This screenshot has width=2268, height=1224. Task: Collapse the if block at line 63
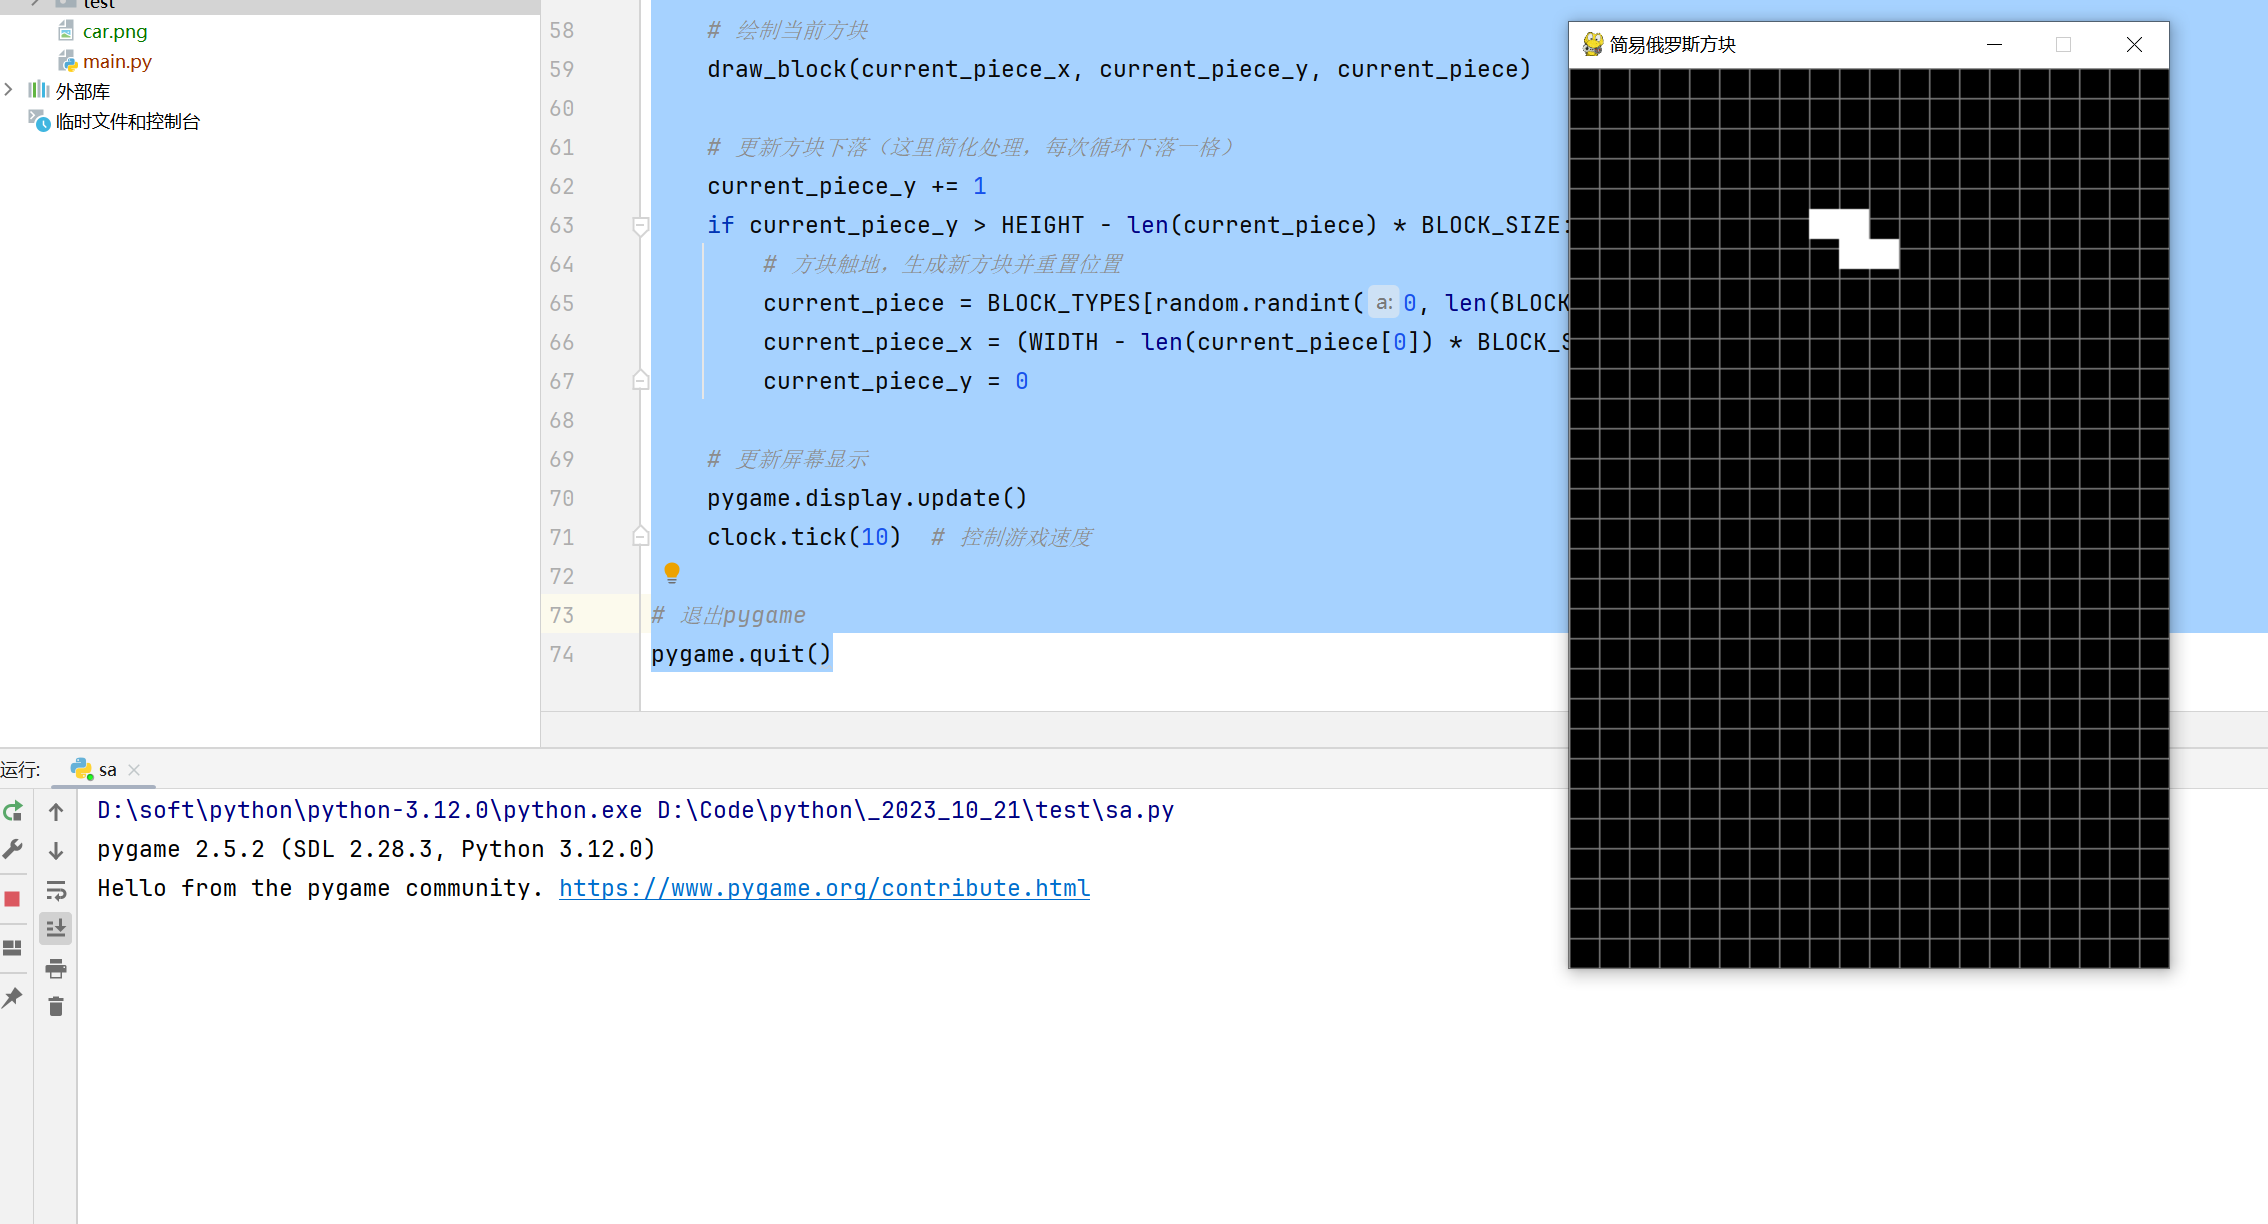point(641,226)
